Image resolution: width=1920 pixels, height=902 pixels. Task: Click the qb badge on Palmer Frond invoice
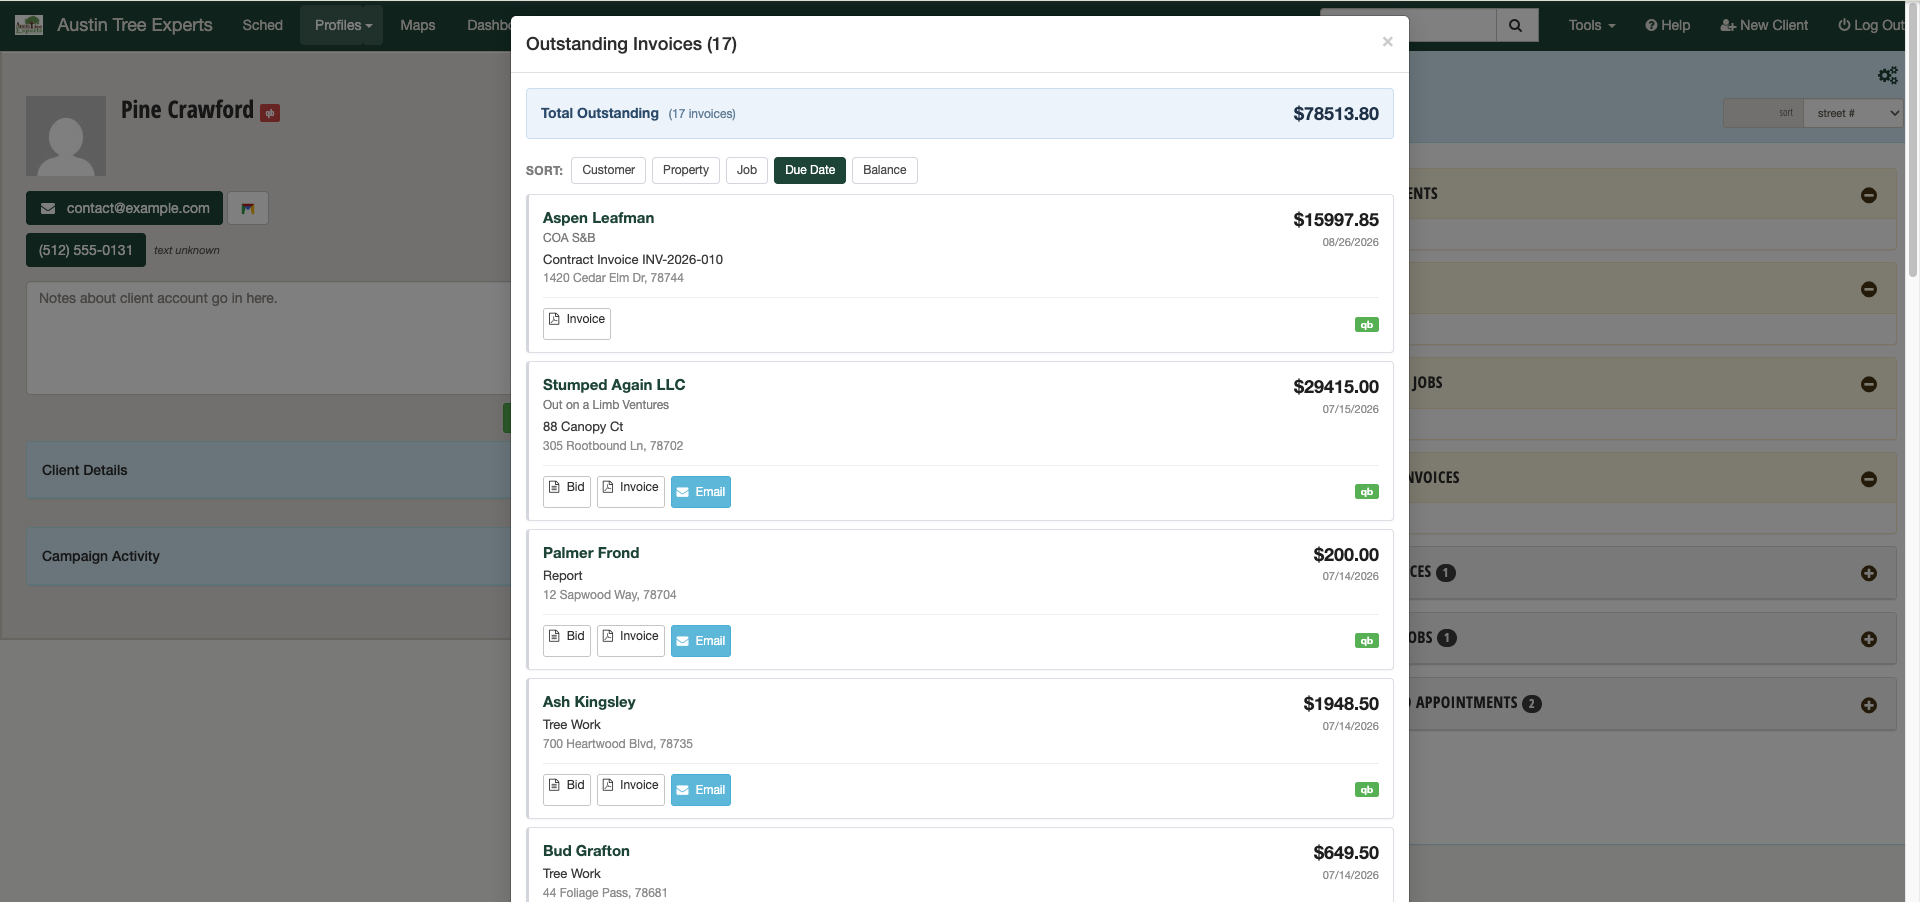coord(1366,641)
